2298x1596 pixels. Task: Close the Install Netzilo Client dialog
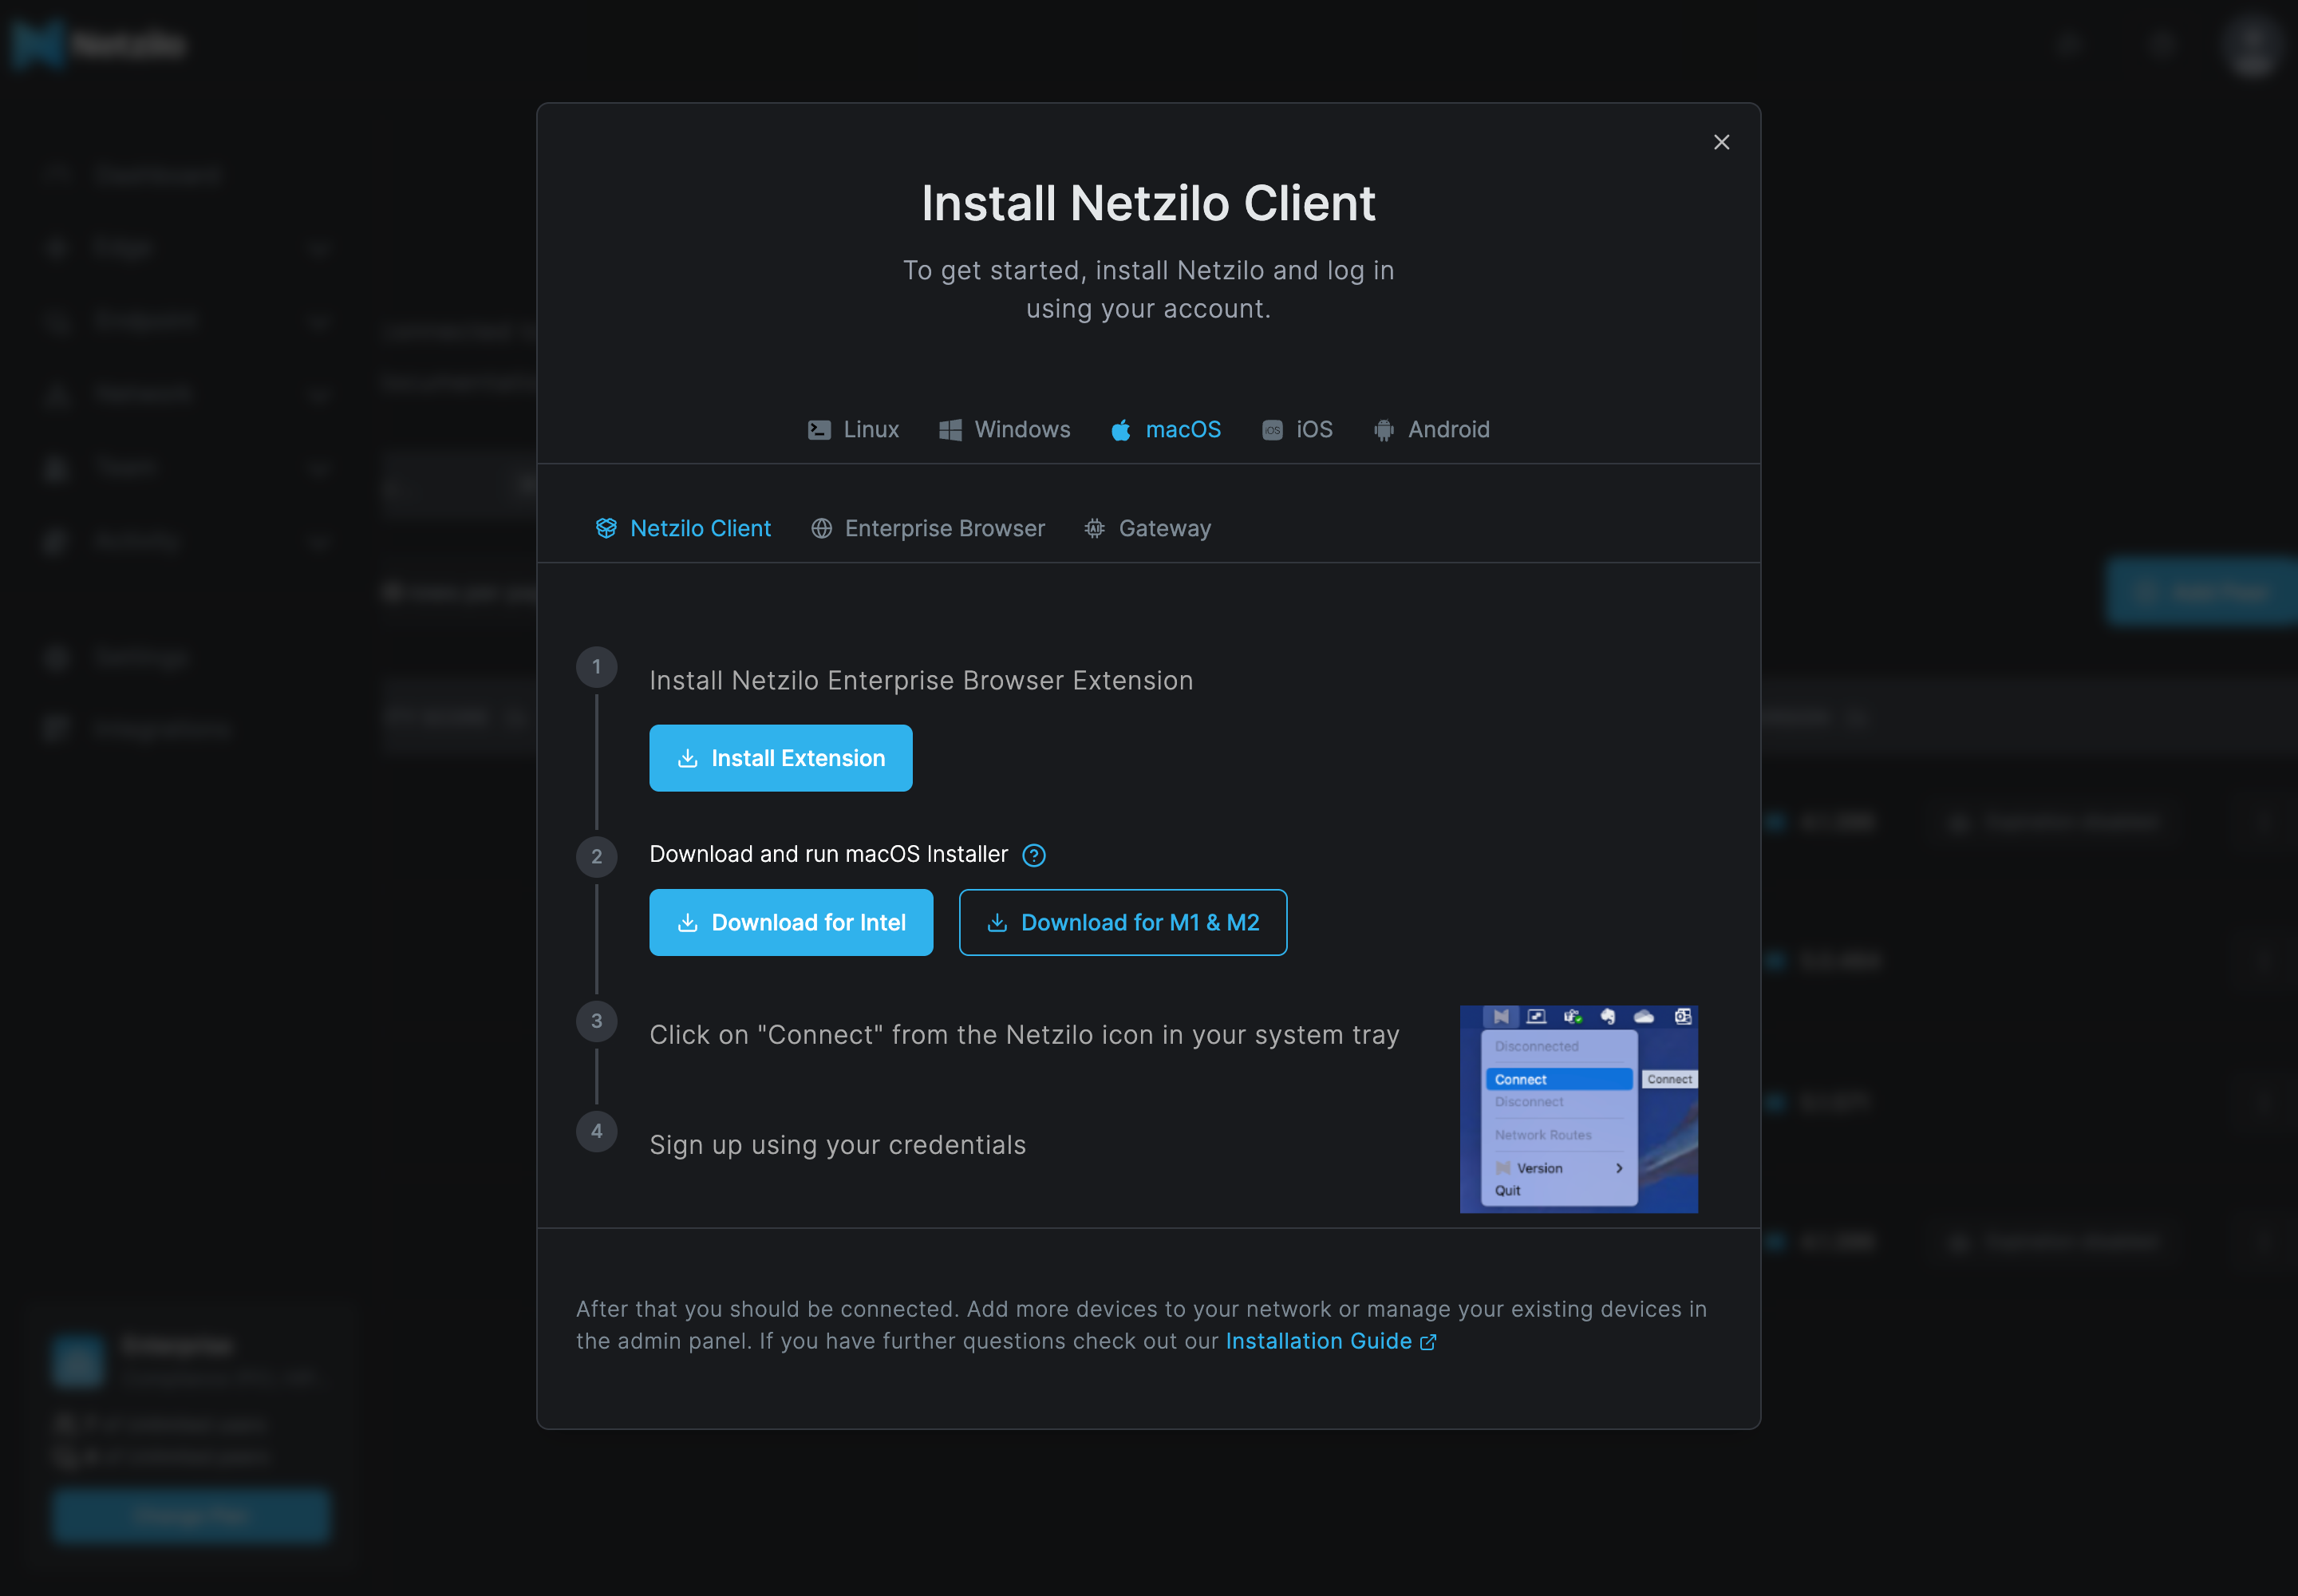(1721, 142)
